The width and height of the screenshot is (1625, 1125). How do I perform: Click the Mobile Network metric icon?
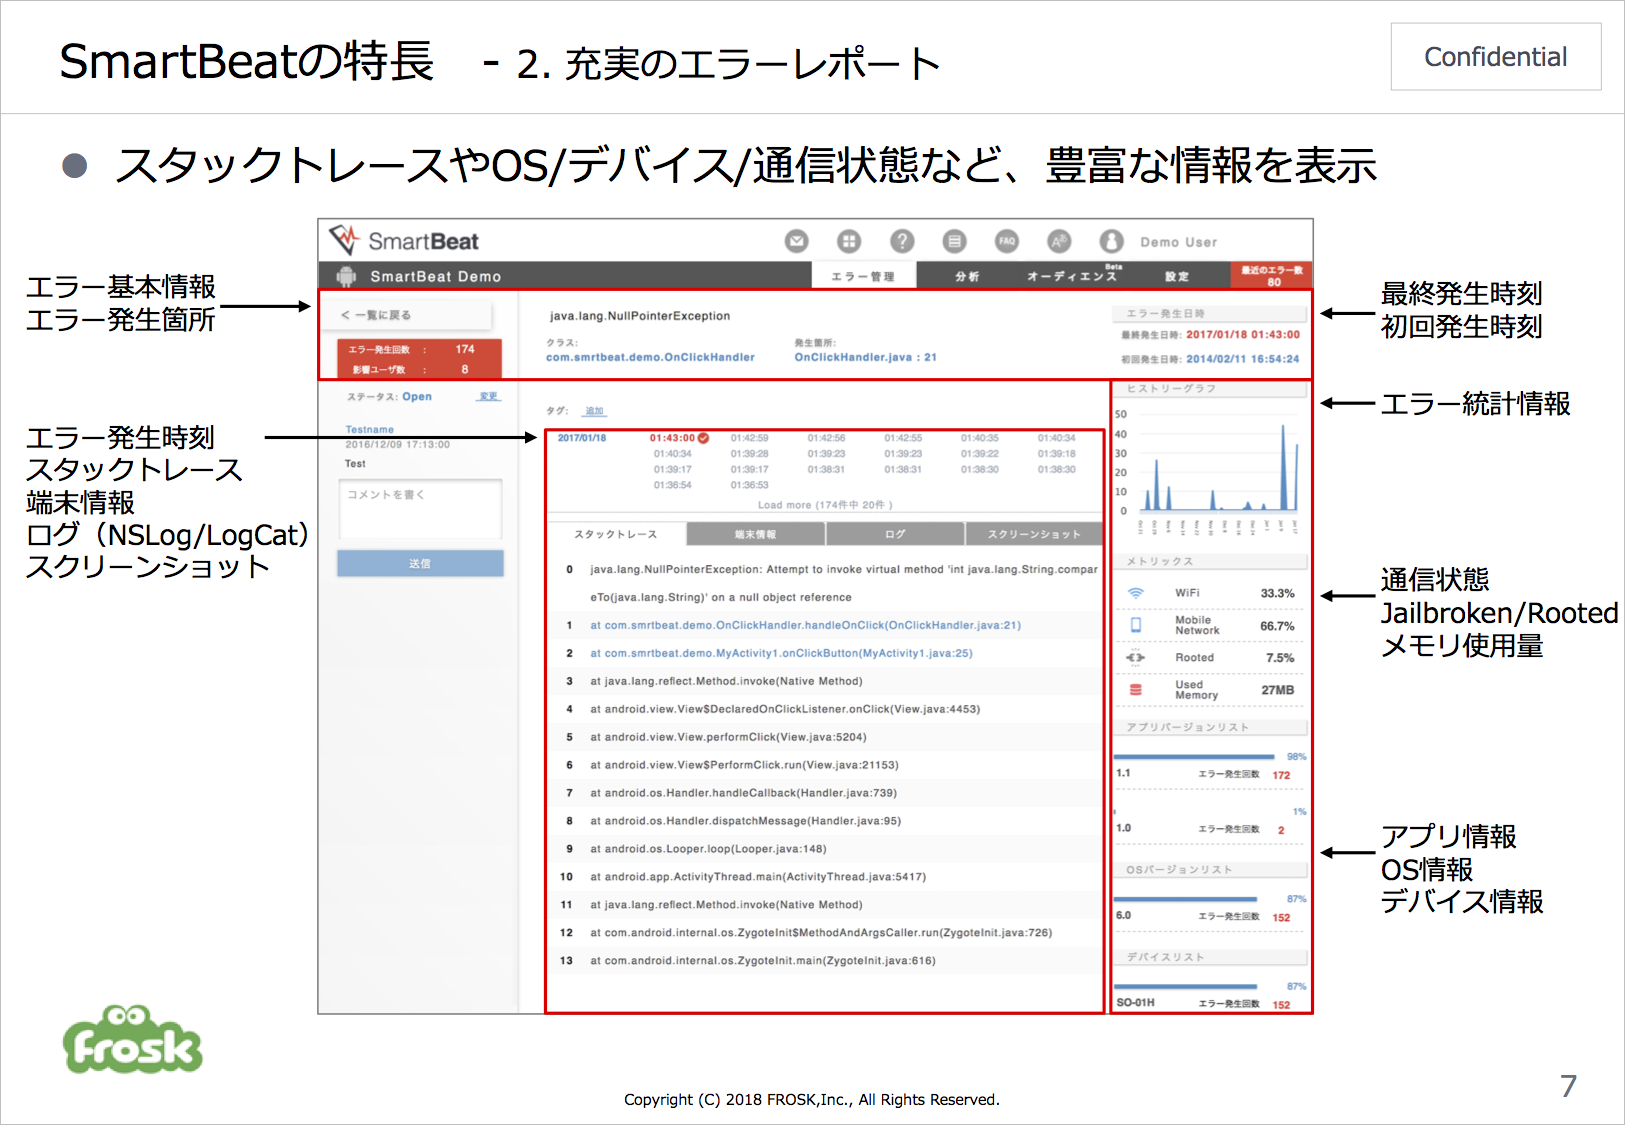(1136, 625)
